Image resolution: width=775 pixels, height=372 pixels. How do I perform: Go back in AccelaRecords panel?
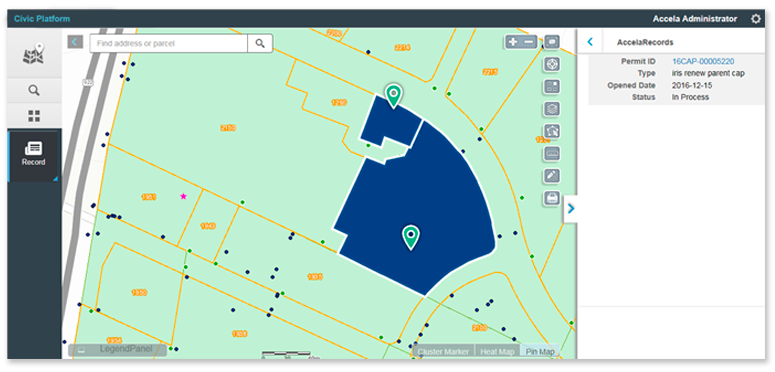point(590,42)
